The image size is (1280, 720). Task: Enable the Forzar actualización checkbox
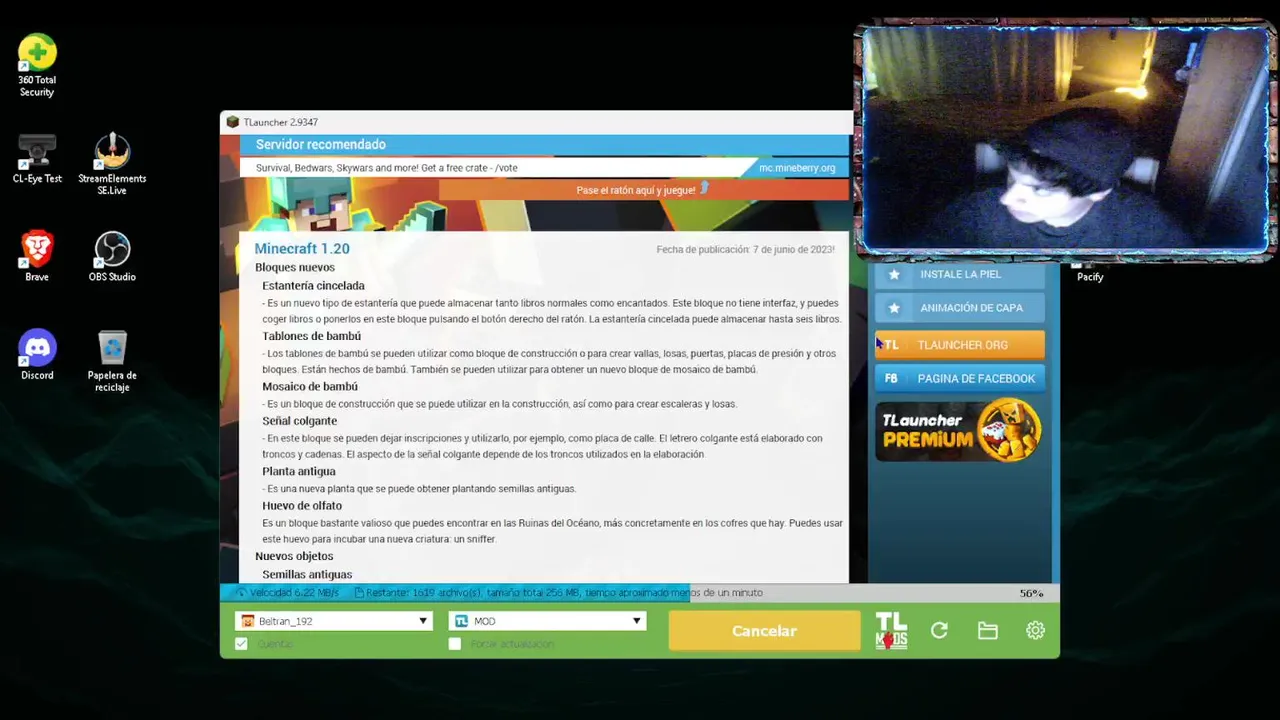455,644
